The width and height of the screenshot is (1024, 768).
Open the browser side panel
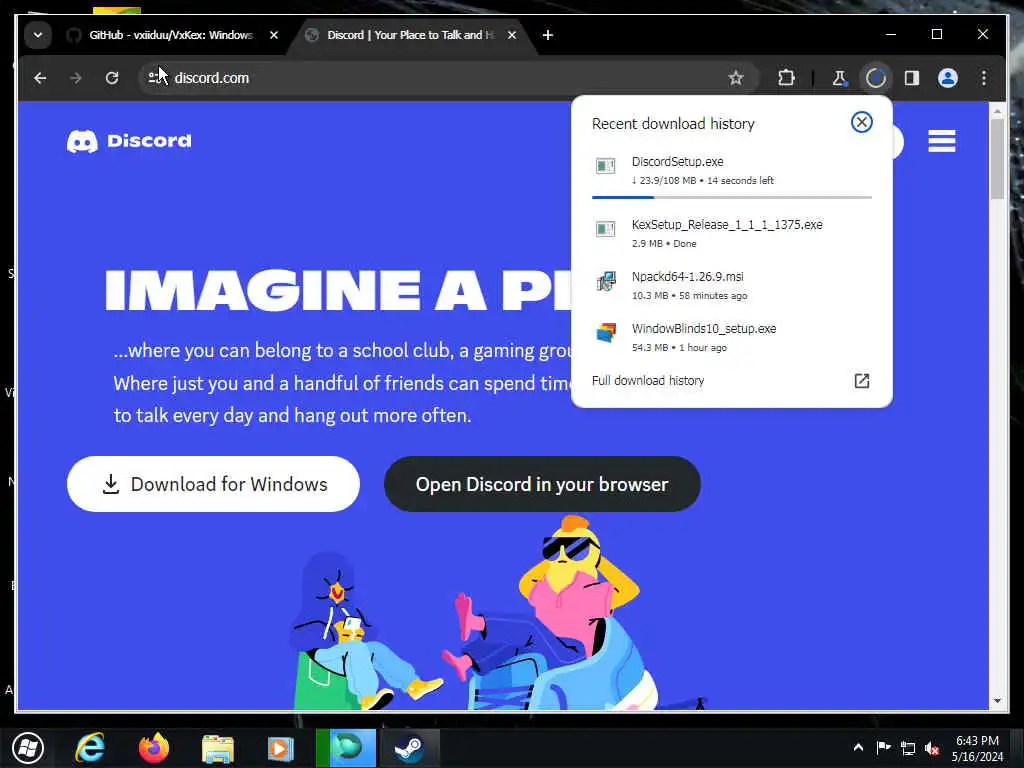912,78
